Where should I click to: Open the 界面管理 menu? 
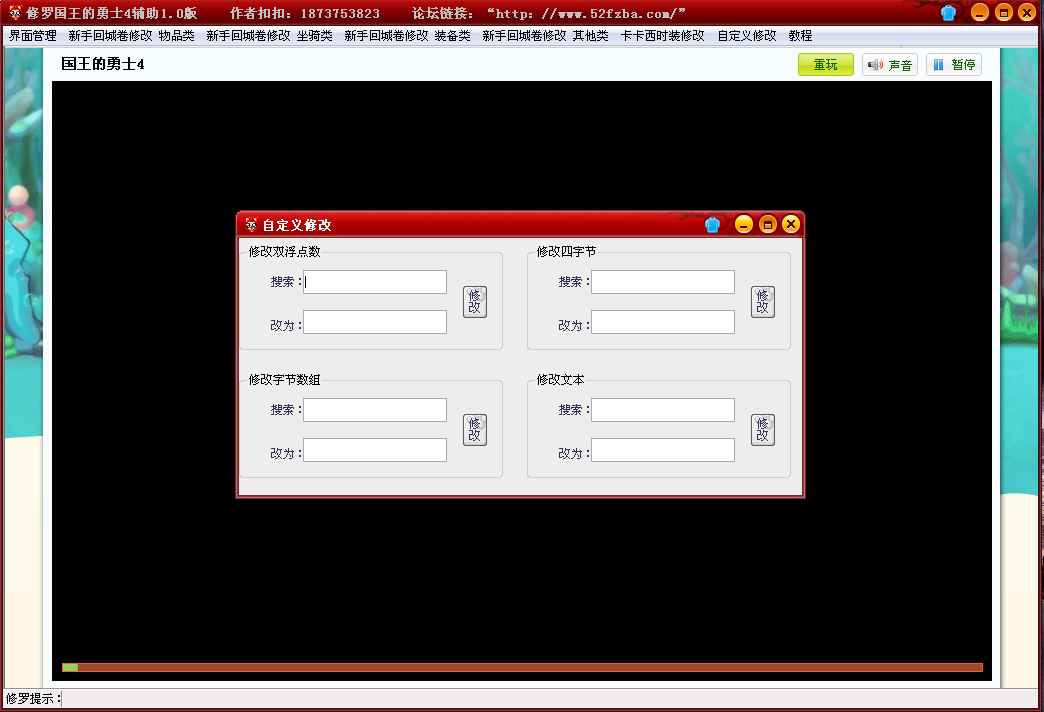tap(33, 36)
